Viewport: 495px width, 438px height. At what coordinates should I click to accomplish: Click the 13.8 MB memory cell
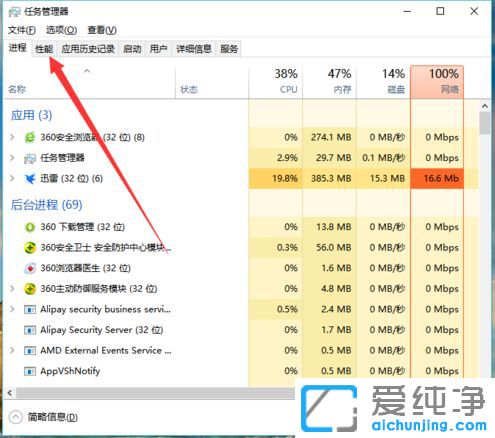[x=329, y=227]
